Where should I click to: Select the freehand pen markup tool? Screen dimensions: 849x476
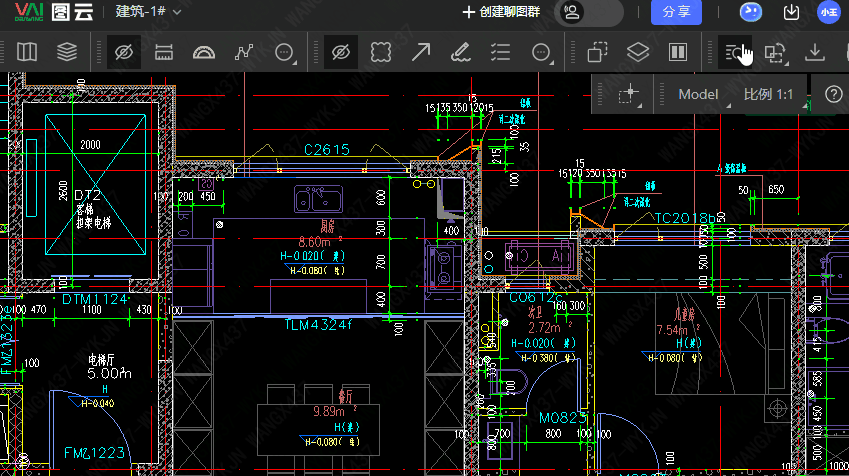(461, 52)
